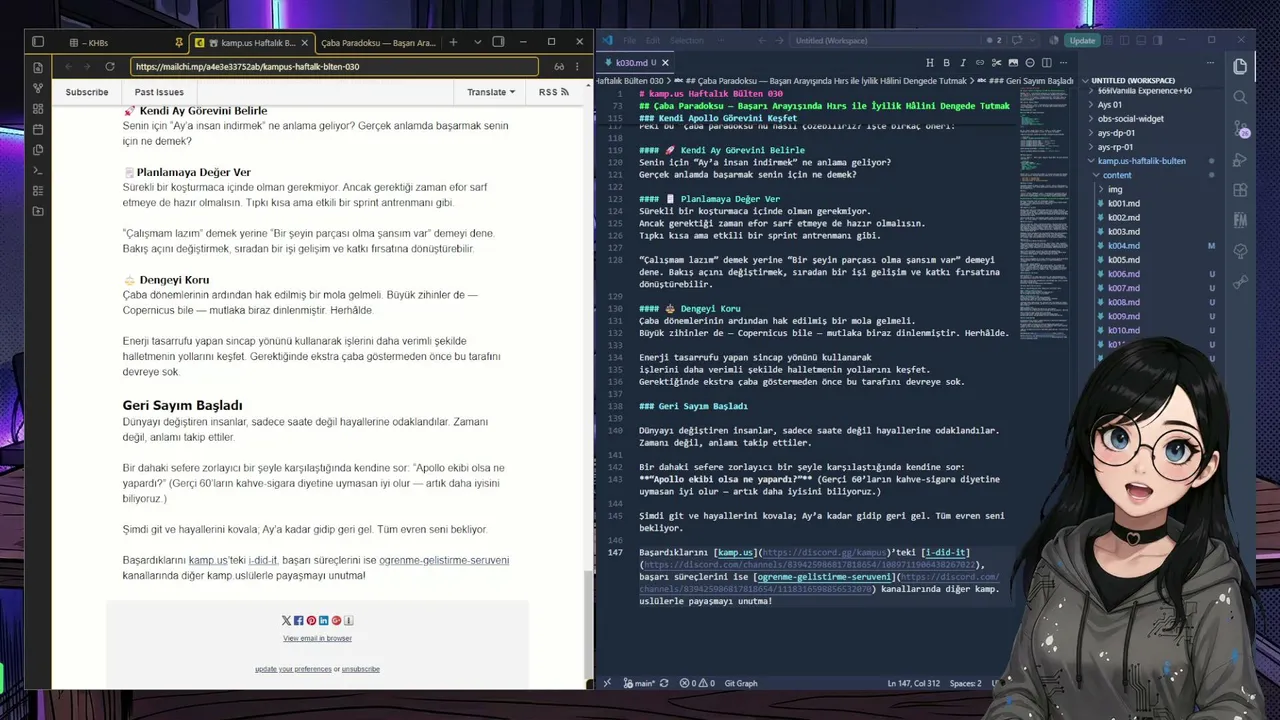
Task: Click the VS Code logo icon in the title bar
Action: coord(607,40)
